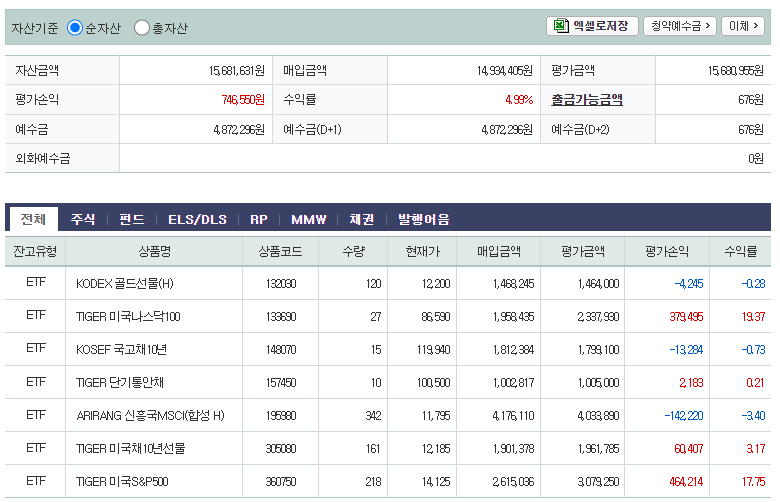The height and width of the screenshot is (502, 780).
Task: Click product code 305080
Action: 281,449
